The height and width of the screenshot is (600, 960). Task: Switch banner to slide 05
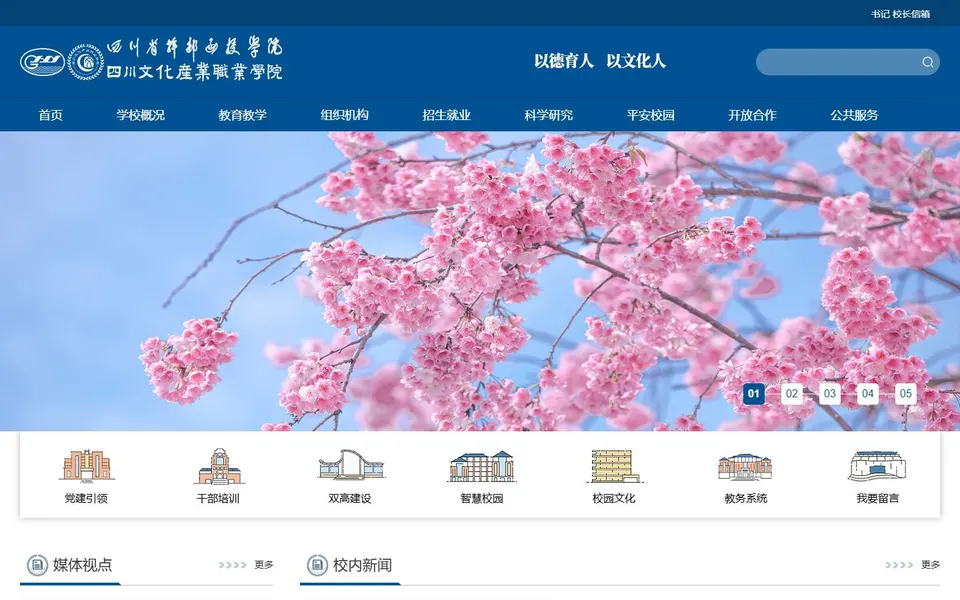pyautogui.click(x=906, y=394)
